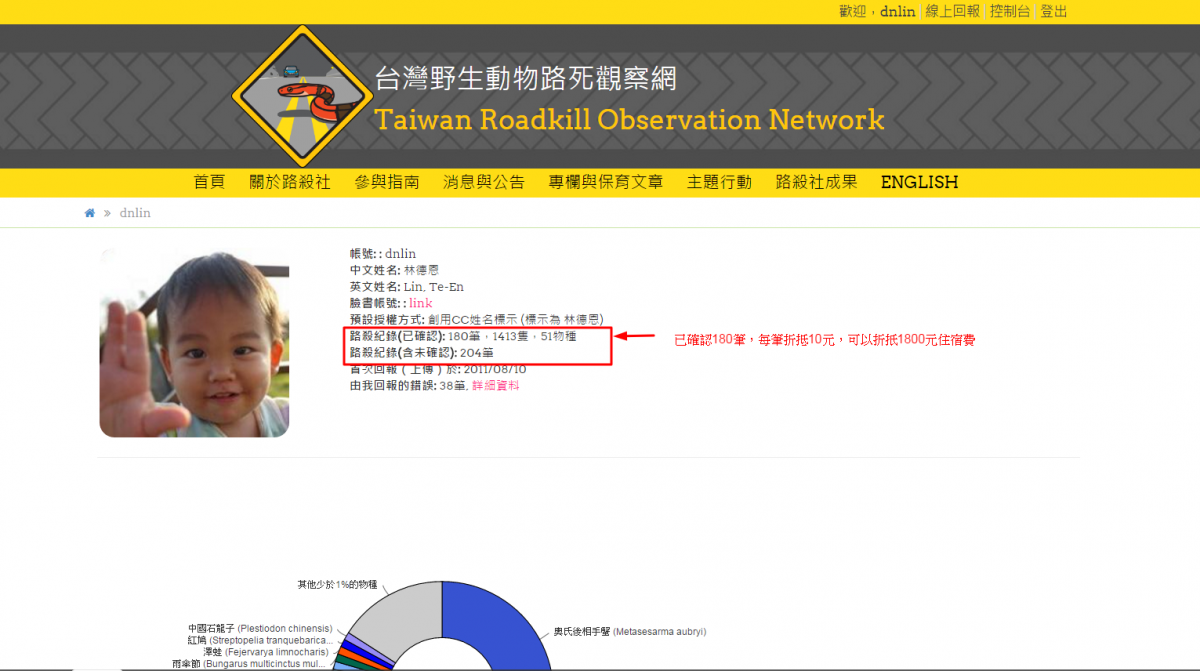Go to 消息與公告 menu item

(484, 182)
